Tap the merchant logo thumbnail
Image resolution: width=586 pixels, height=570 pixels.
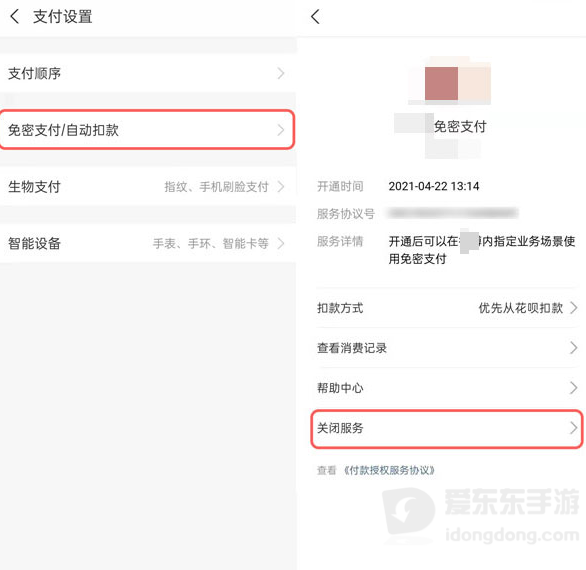pyautogui.click(x=450, y=81)
